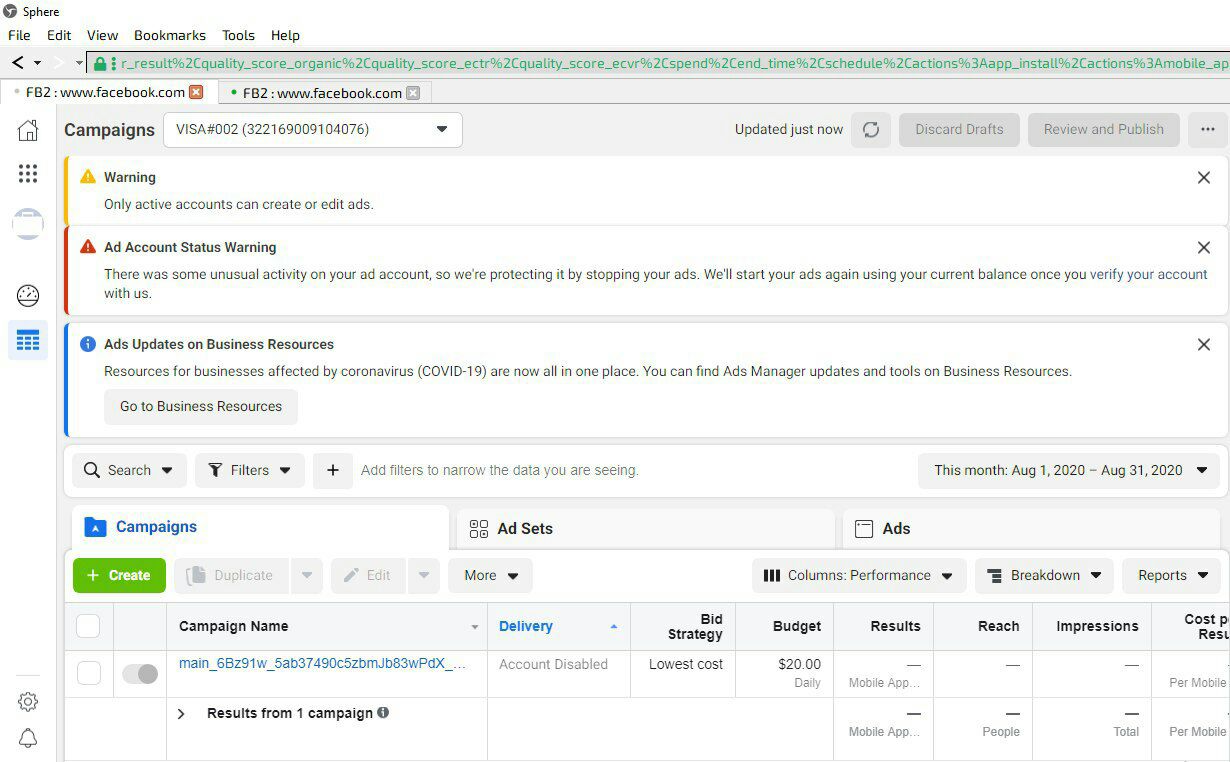This screenshot has width=1230, height=762.
Task: Switch the main_6Bz91w campaign on/off toggle
Action: pyautogui.click(x=140, y=674)
